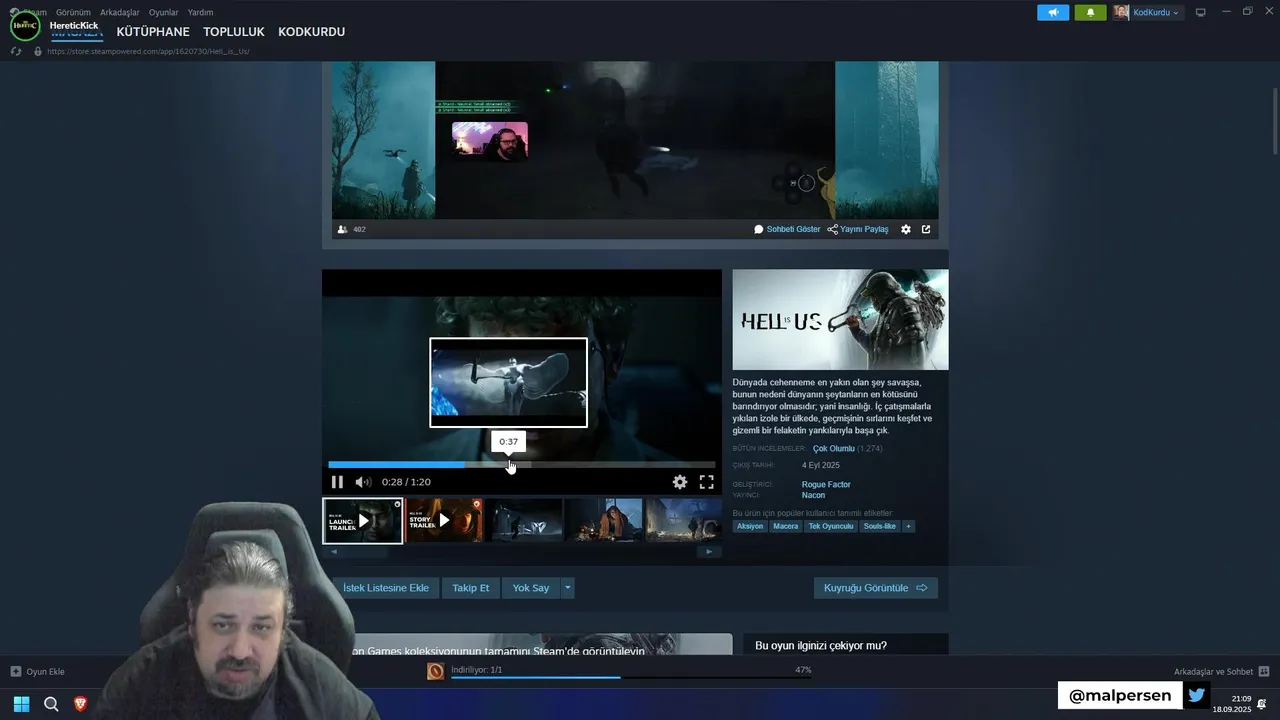
Task: Click Sohbeti Göster on broadcast
Action: (x=787, y=229)
